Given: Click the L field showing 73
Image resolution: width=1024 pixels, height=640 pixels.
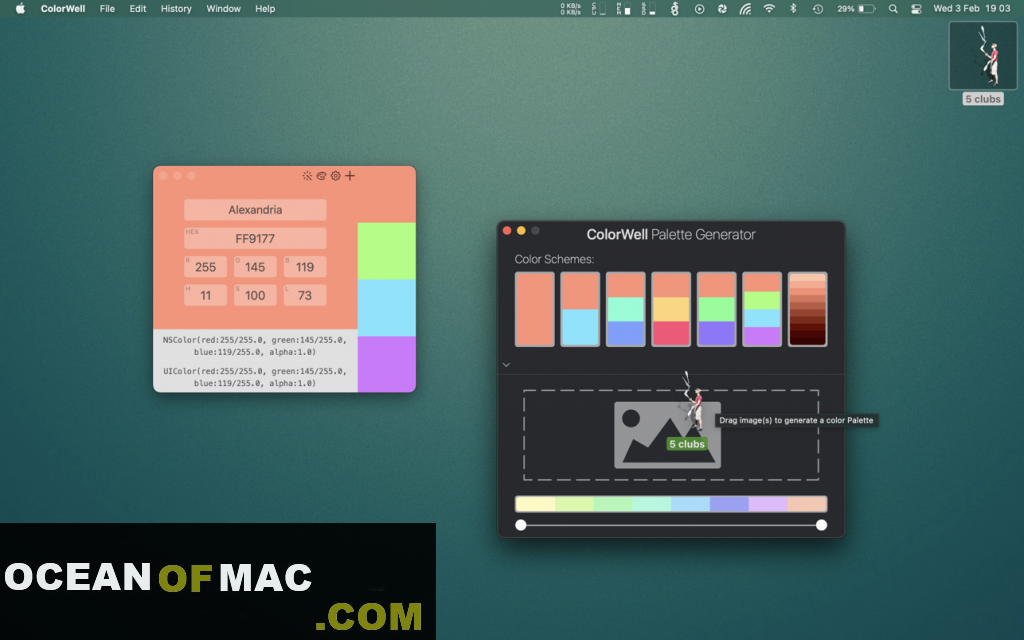Looking at the screenshot, I should click(x=305, y=295).
